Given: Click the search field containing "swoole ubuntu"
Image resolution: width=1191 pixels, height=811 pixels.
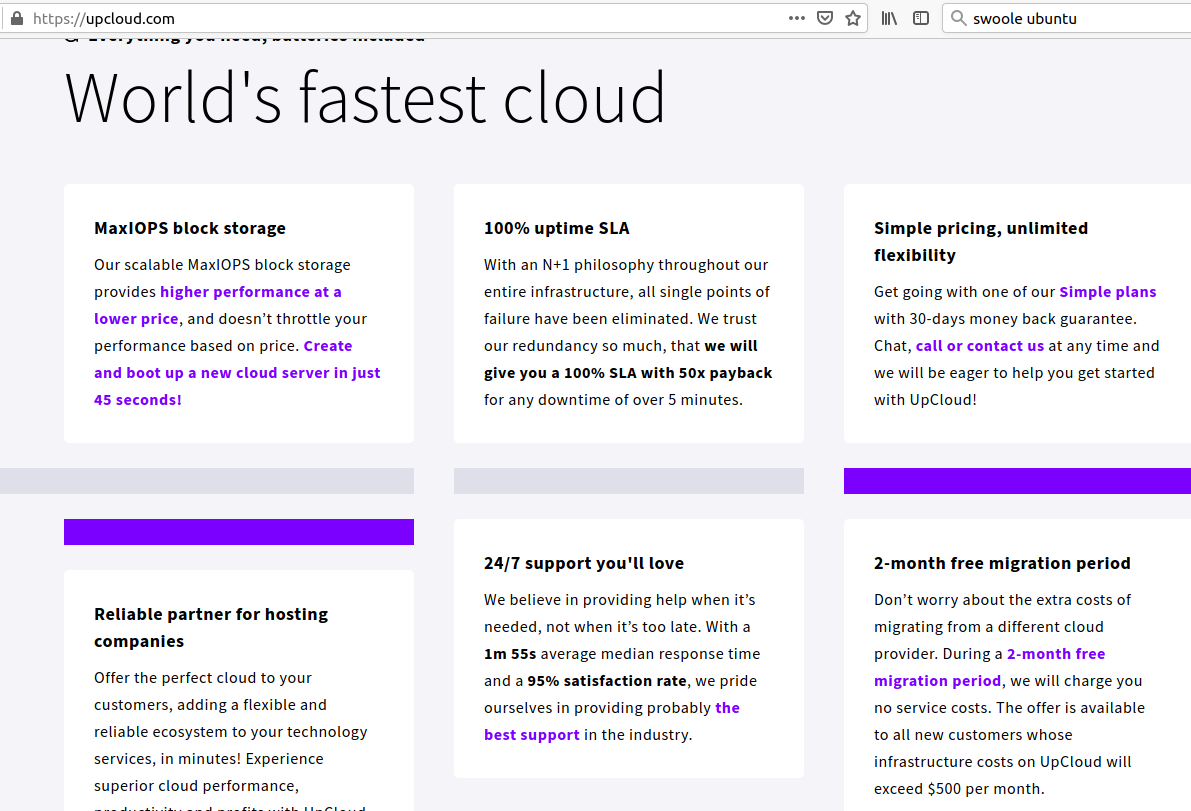Looking at the screenshot, I should click(1070, 18).
